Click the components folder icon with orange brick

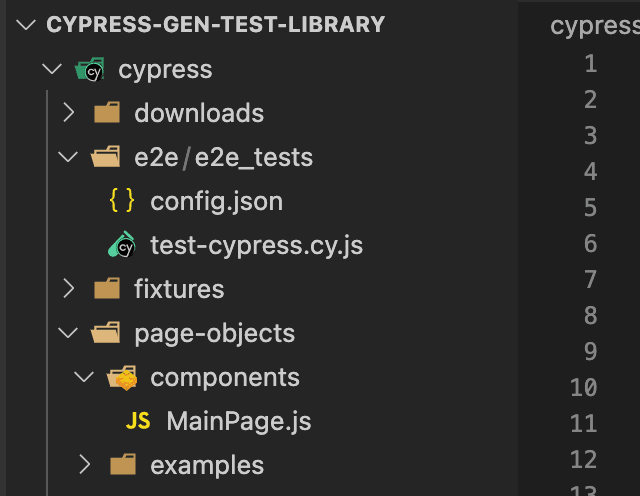pos(122,377)
